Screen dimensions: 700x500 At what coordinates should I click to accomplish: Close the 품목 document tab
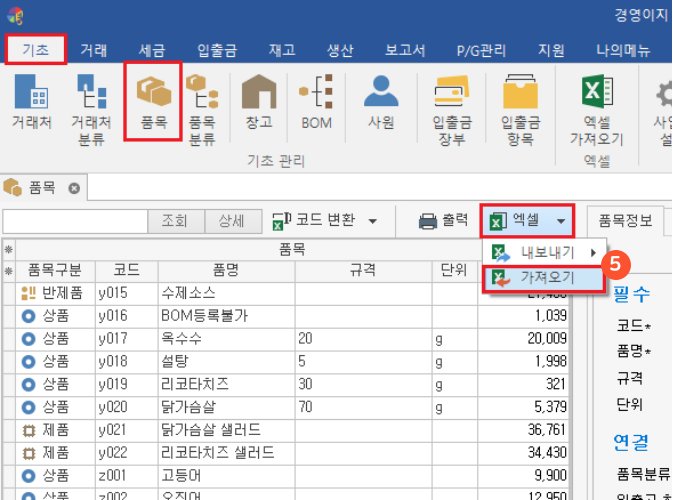(x=74, y=188)
